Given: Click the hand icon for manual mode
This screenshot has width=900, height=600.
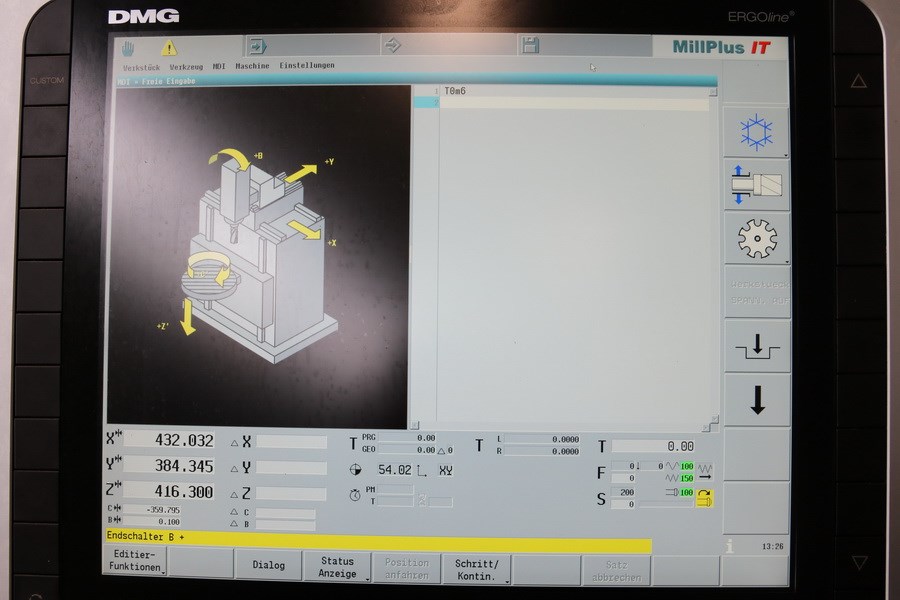Looking at the screenshot, I should 129,47.
